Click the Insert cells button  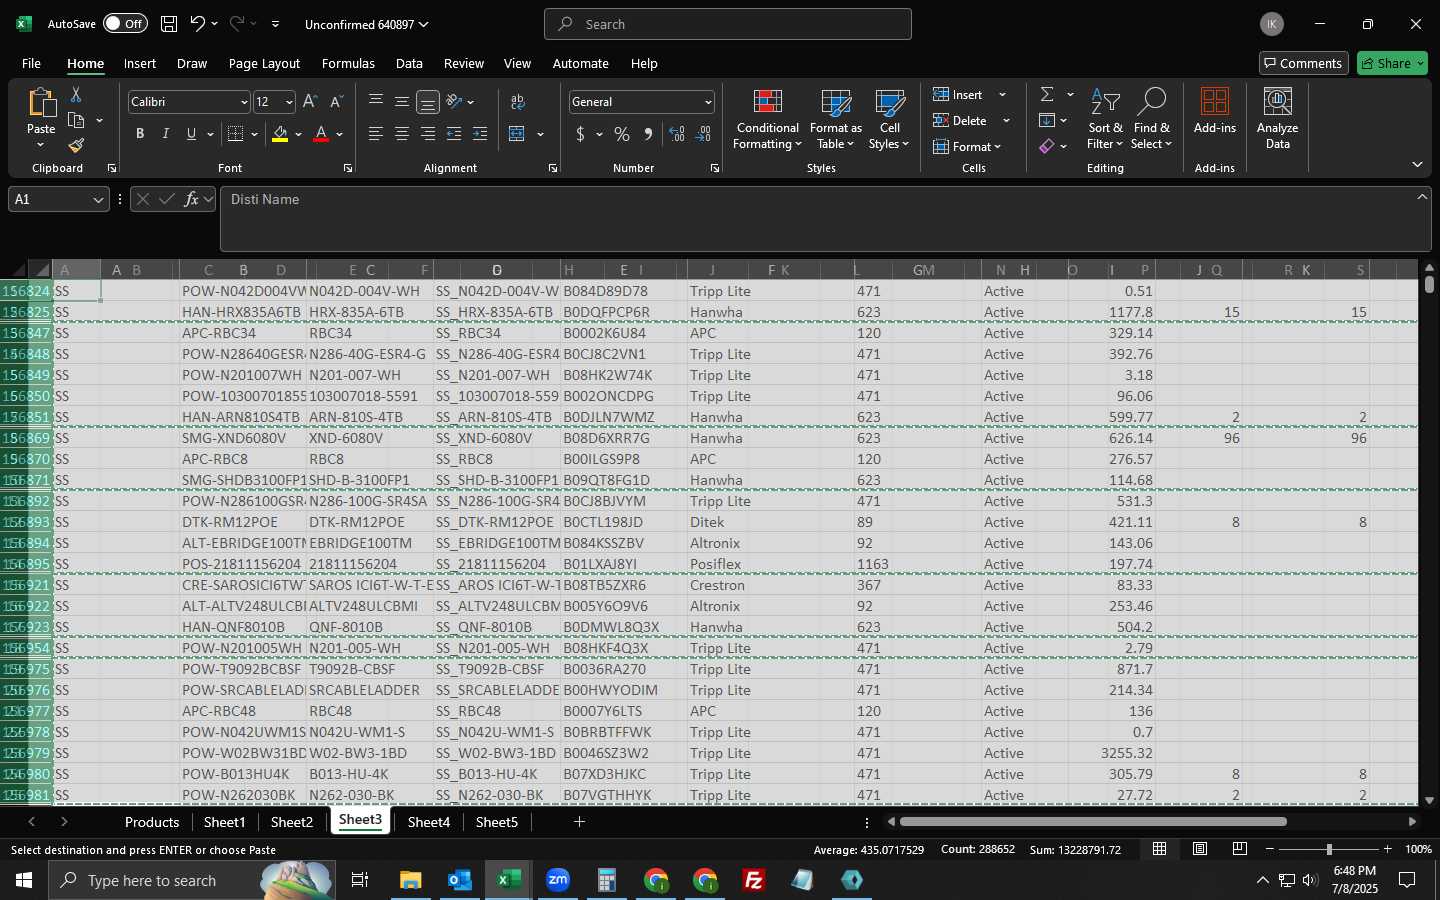coord(958,94)
